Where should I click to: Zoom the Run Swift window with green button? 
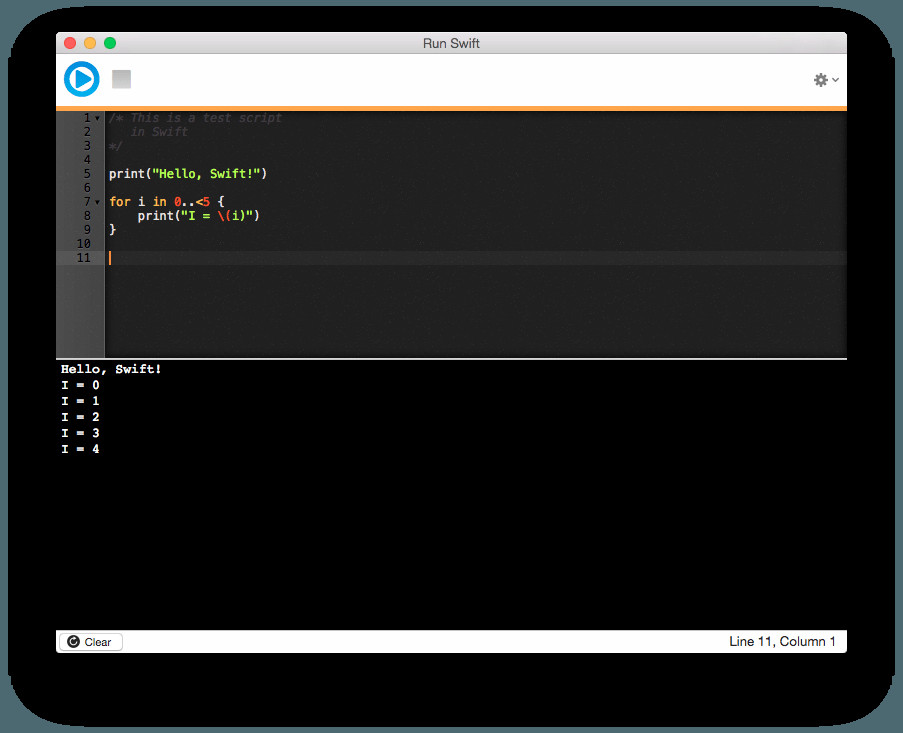[x=110, y=43]
